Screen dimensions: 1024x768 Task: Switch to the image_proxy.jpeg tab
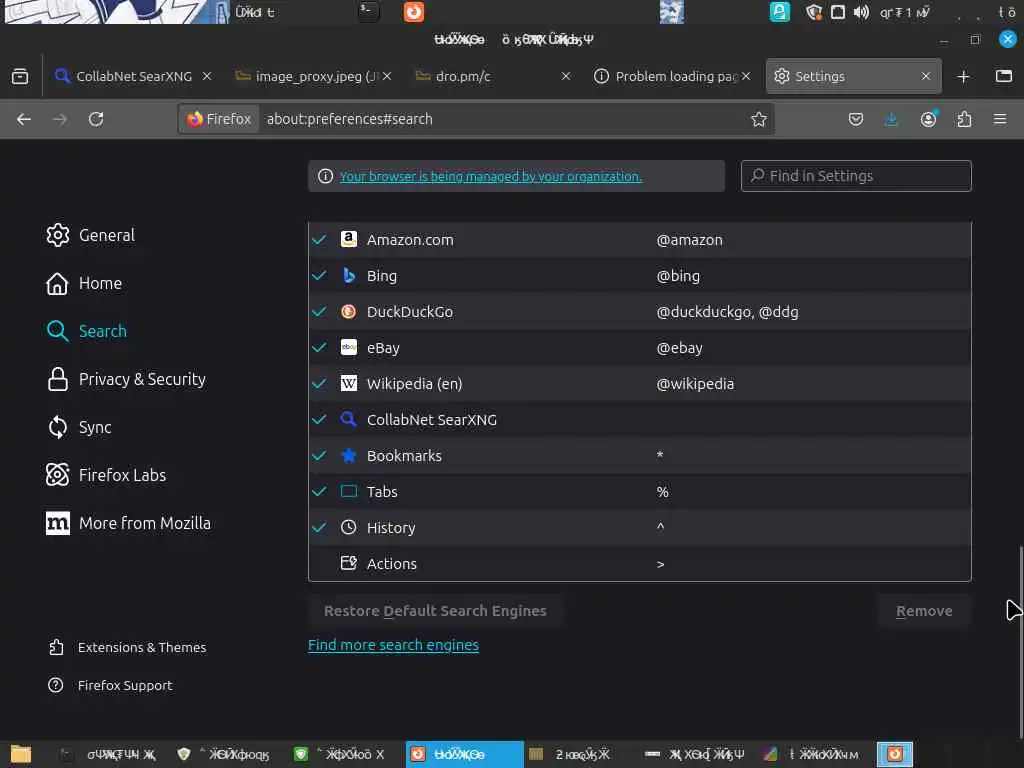click(x=313, y=76)
